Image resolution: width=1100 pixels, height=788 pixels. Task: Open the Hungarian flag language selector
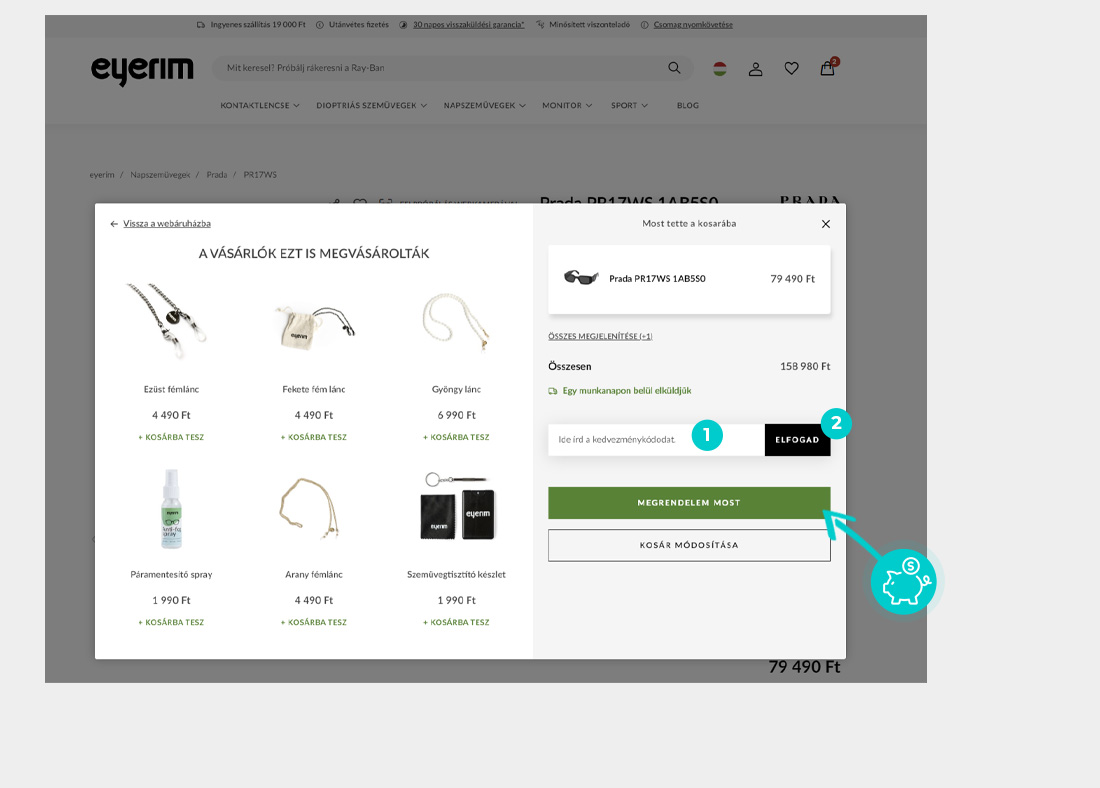click(720, 69)
